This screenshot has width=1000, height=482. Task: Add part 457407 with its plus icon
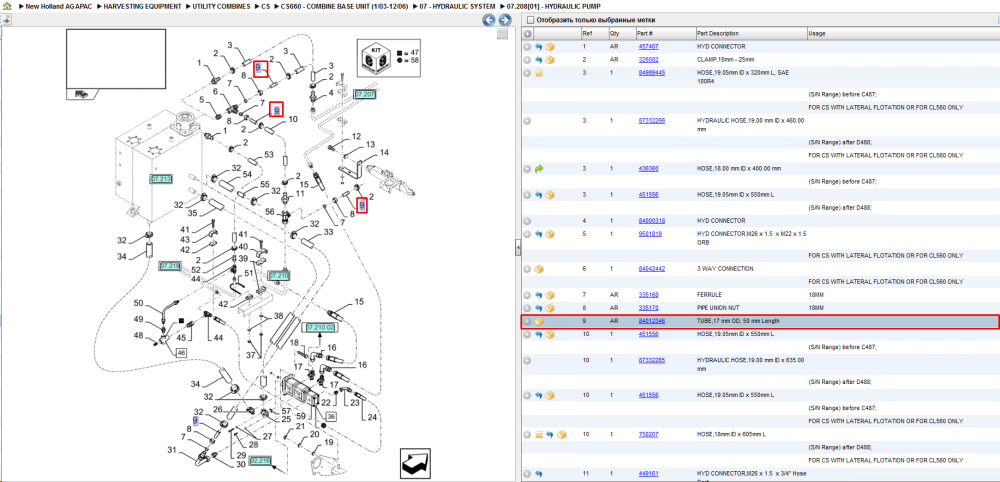coord(527,47)
